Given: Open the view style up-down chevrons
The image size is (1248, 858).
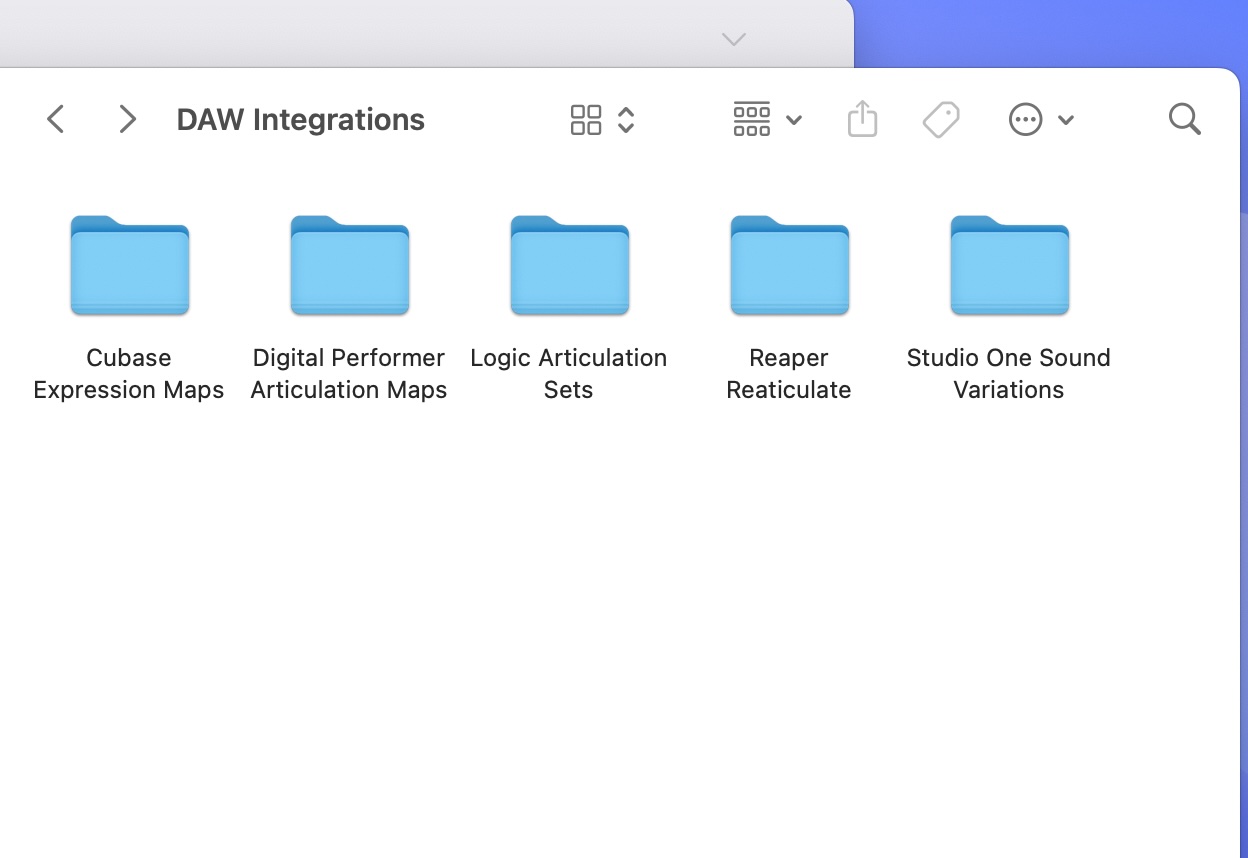Looking at the screenshot, I should 626,120.
